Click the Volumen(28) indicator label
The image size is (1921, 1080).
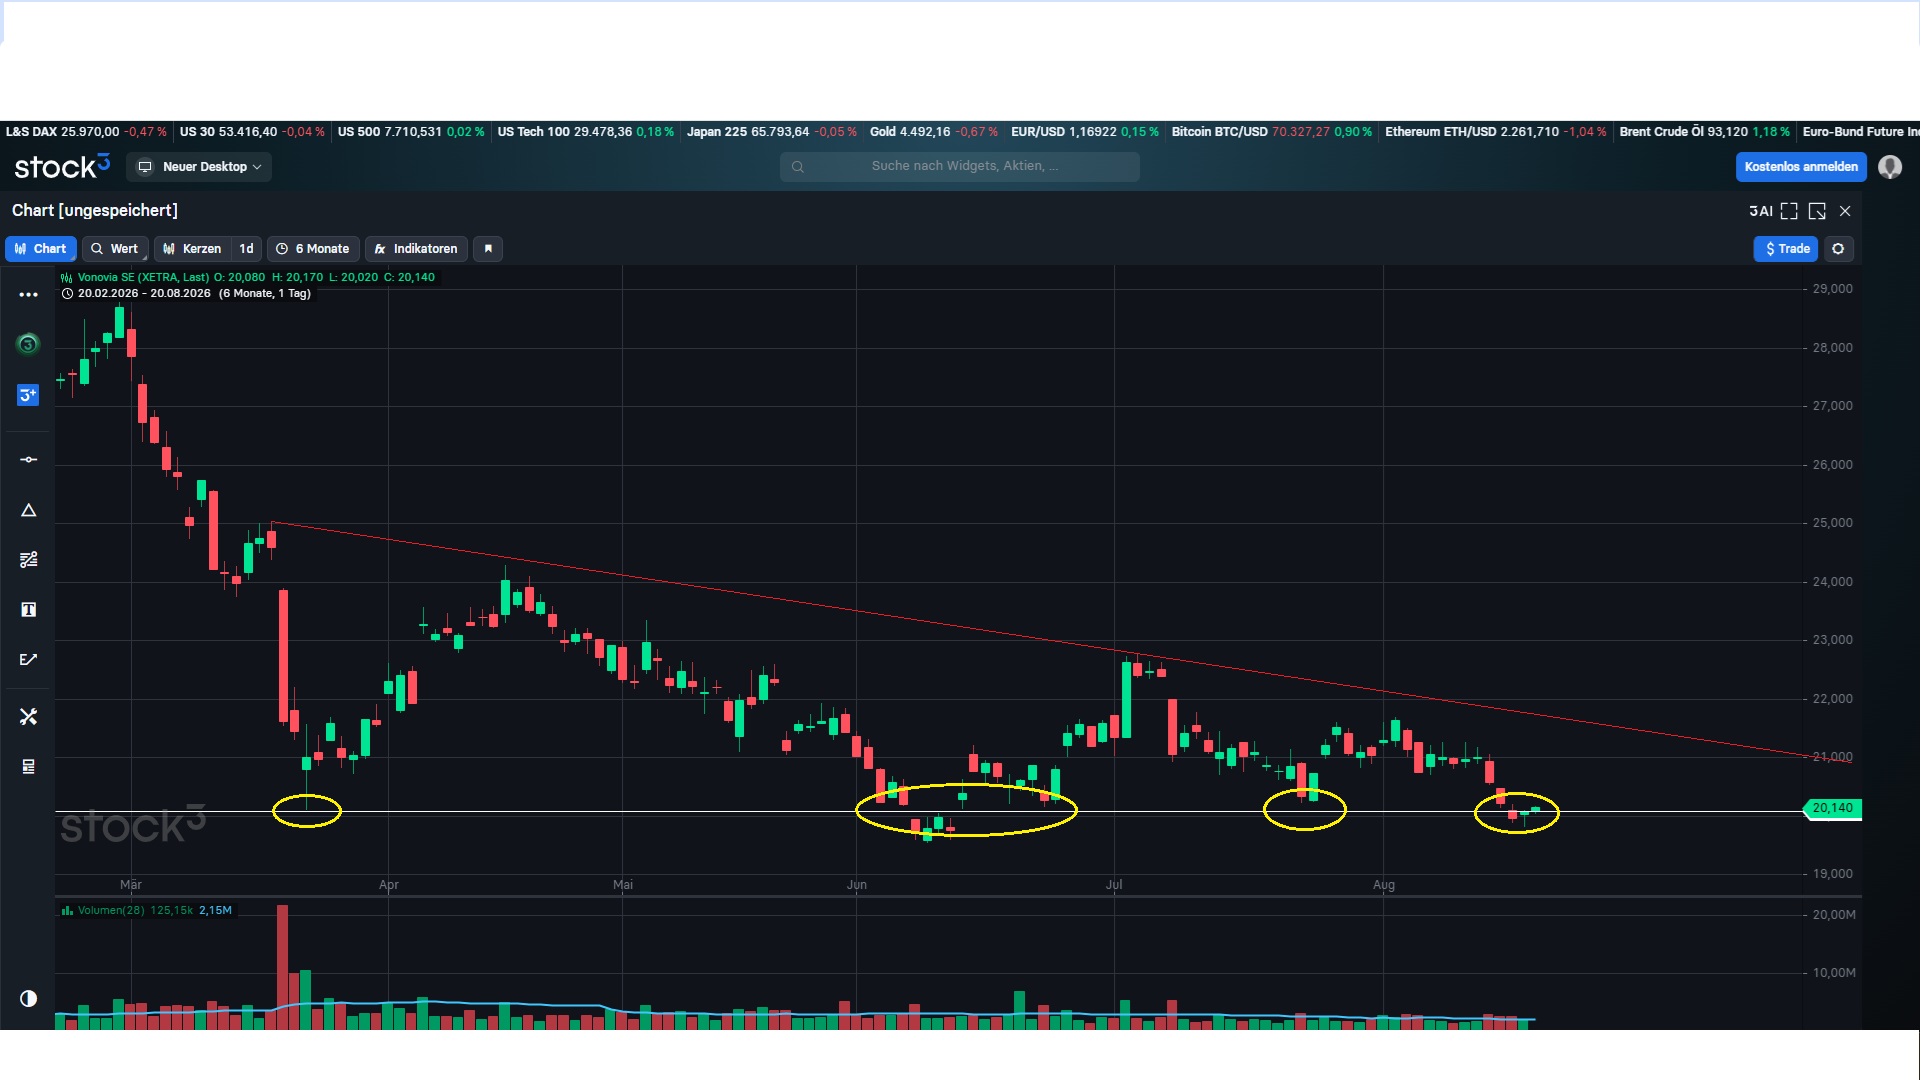pyautogui.click(x=111, y=911)
